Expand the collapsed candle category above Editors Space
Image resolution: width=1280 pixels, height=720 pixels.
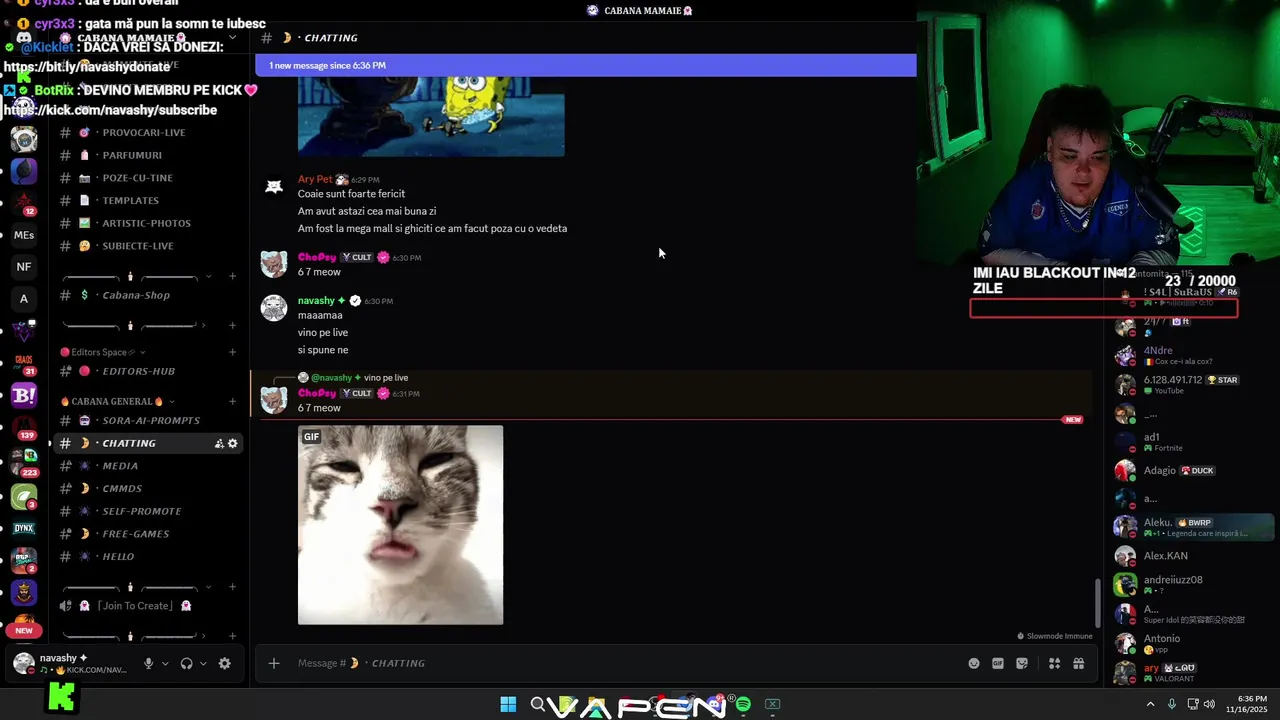134,326
